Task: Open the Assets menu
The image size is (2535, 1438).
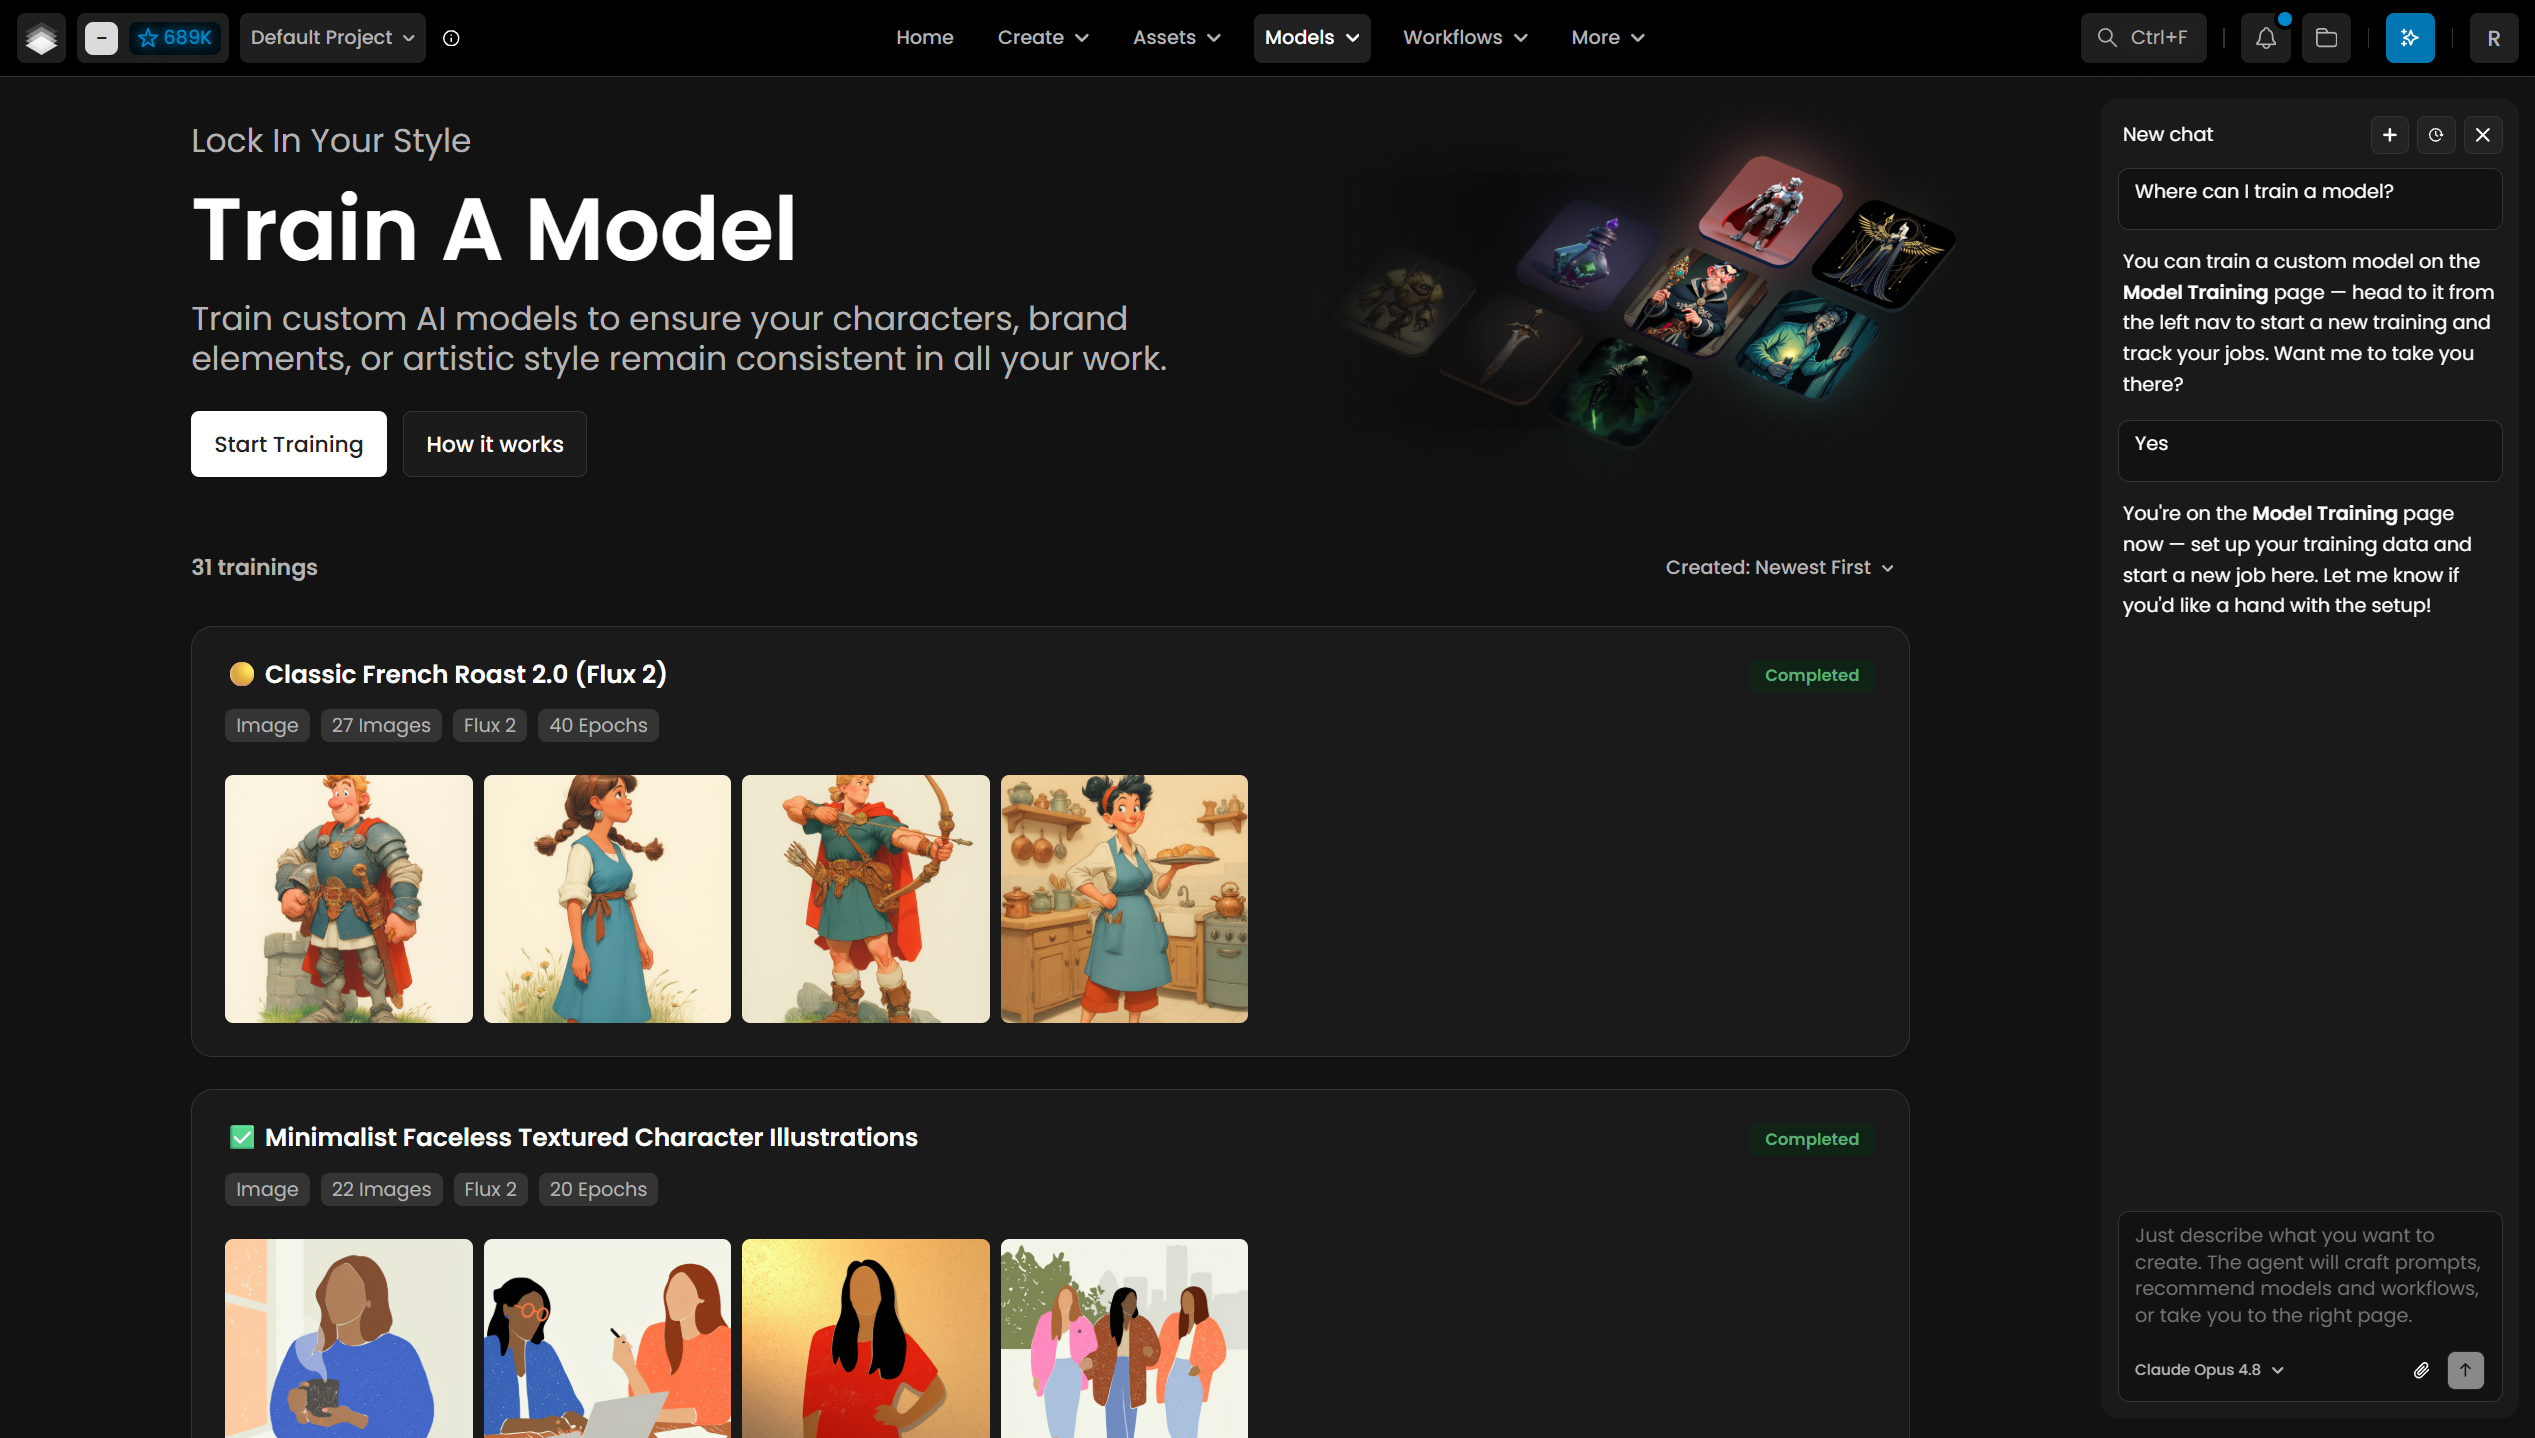Action: pos(1177,38)
